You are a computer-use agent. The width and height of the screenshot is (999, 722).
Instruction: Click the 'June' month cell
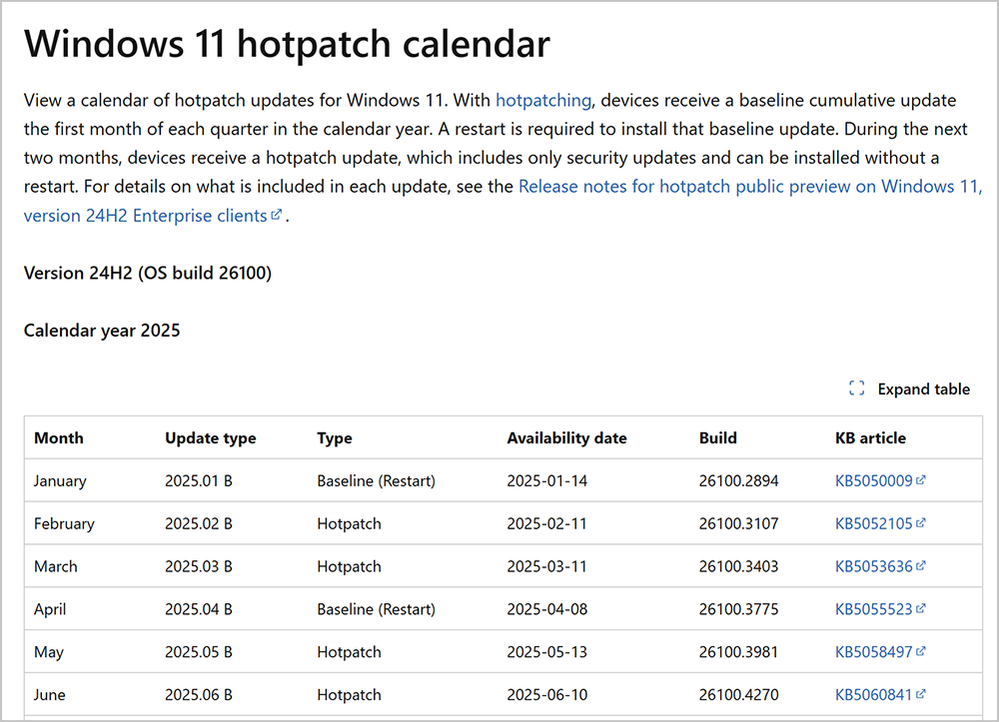coord(49,695)
